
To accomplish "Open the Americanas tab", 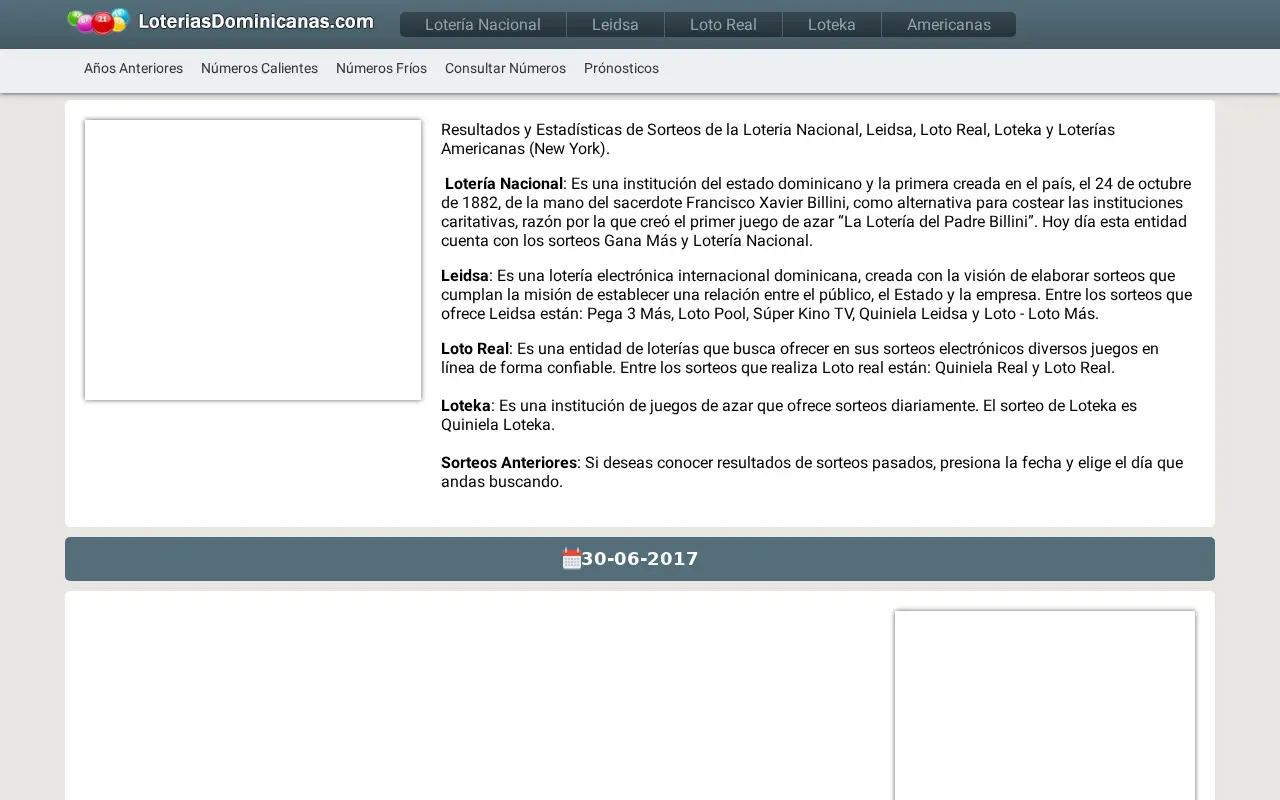I will [x=949, y=25].
